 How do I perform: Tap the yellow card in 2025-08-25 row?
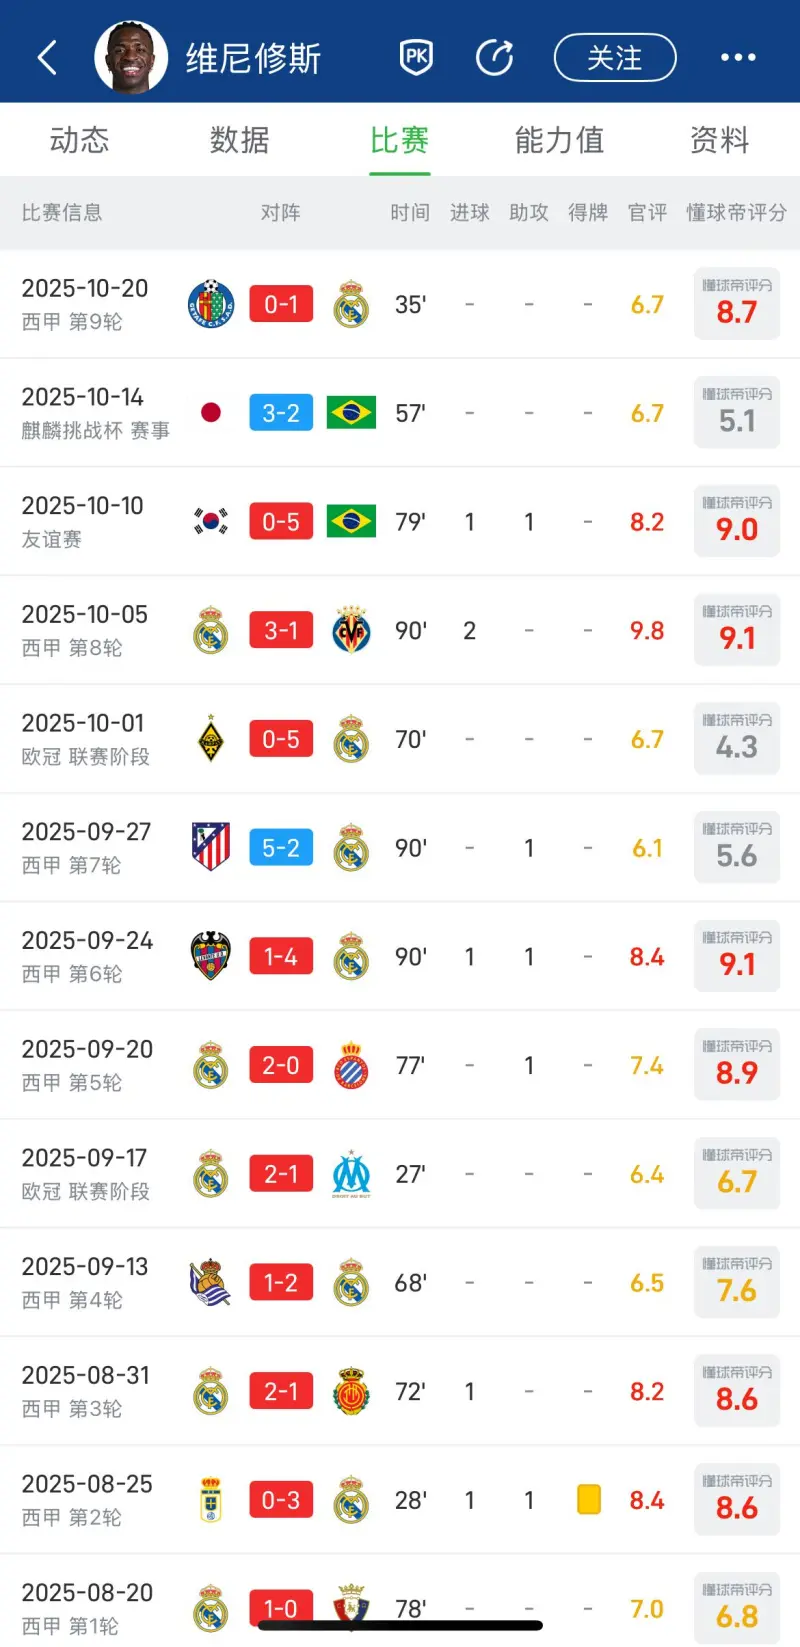(x=589, y=1500)
